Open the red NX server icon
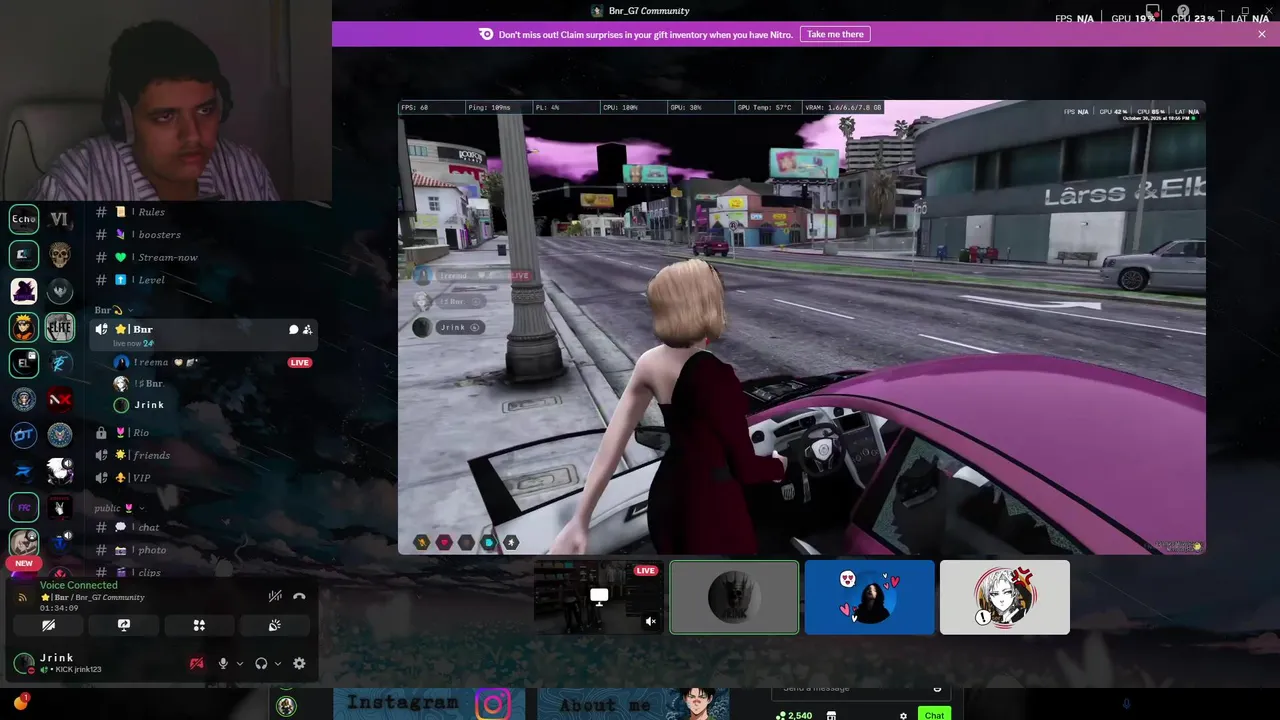1280x720 pixels. pyautogui.click(x=59, y=399)
